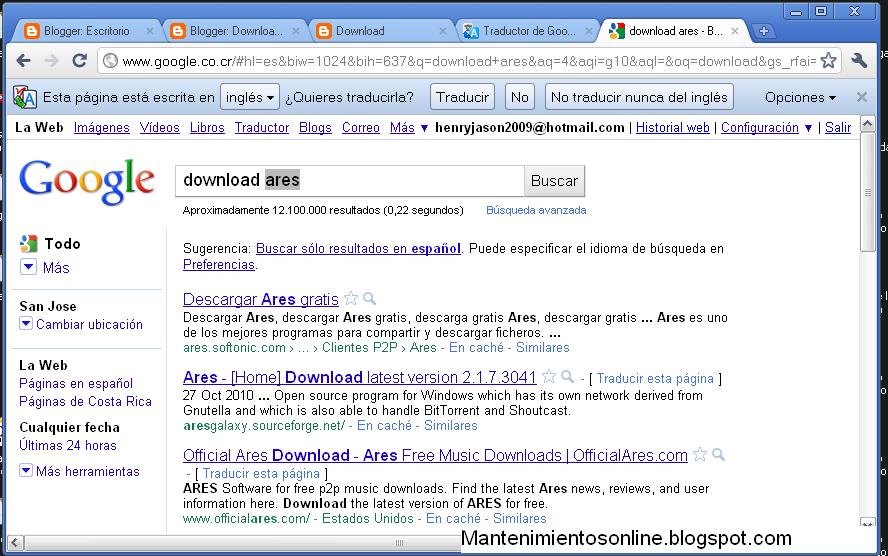Viewport: 888px width, 556px height.
Task: Filter results to Últimas 24 horas
Action: [68, 446]
